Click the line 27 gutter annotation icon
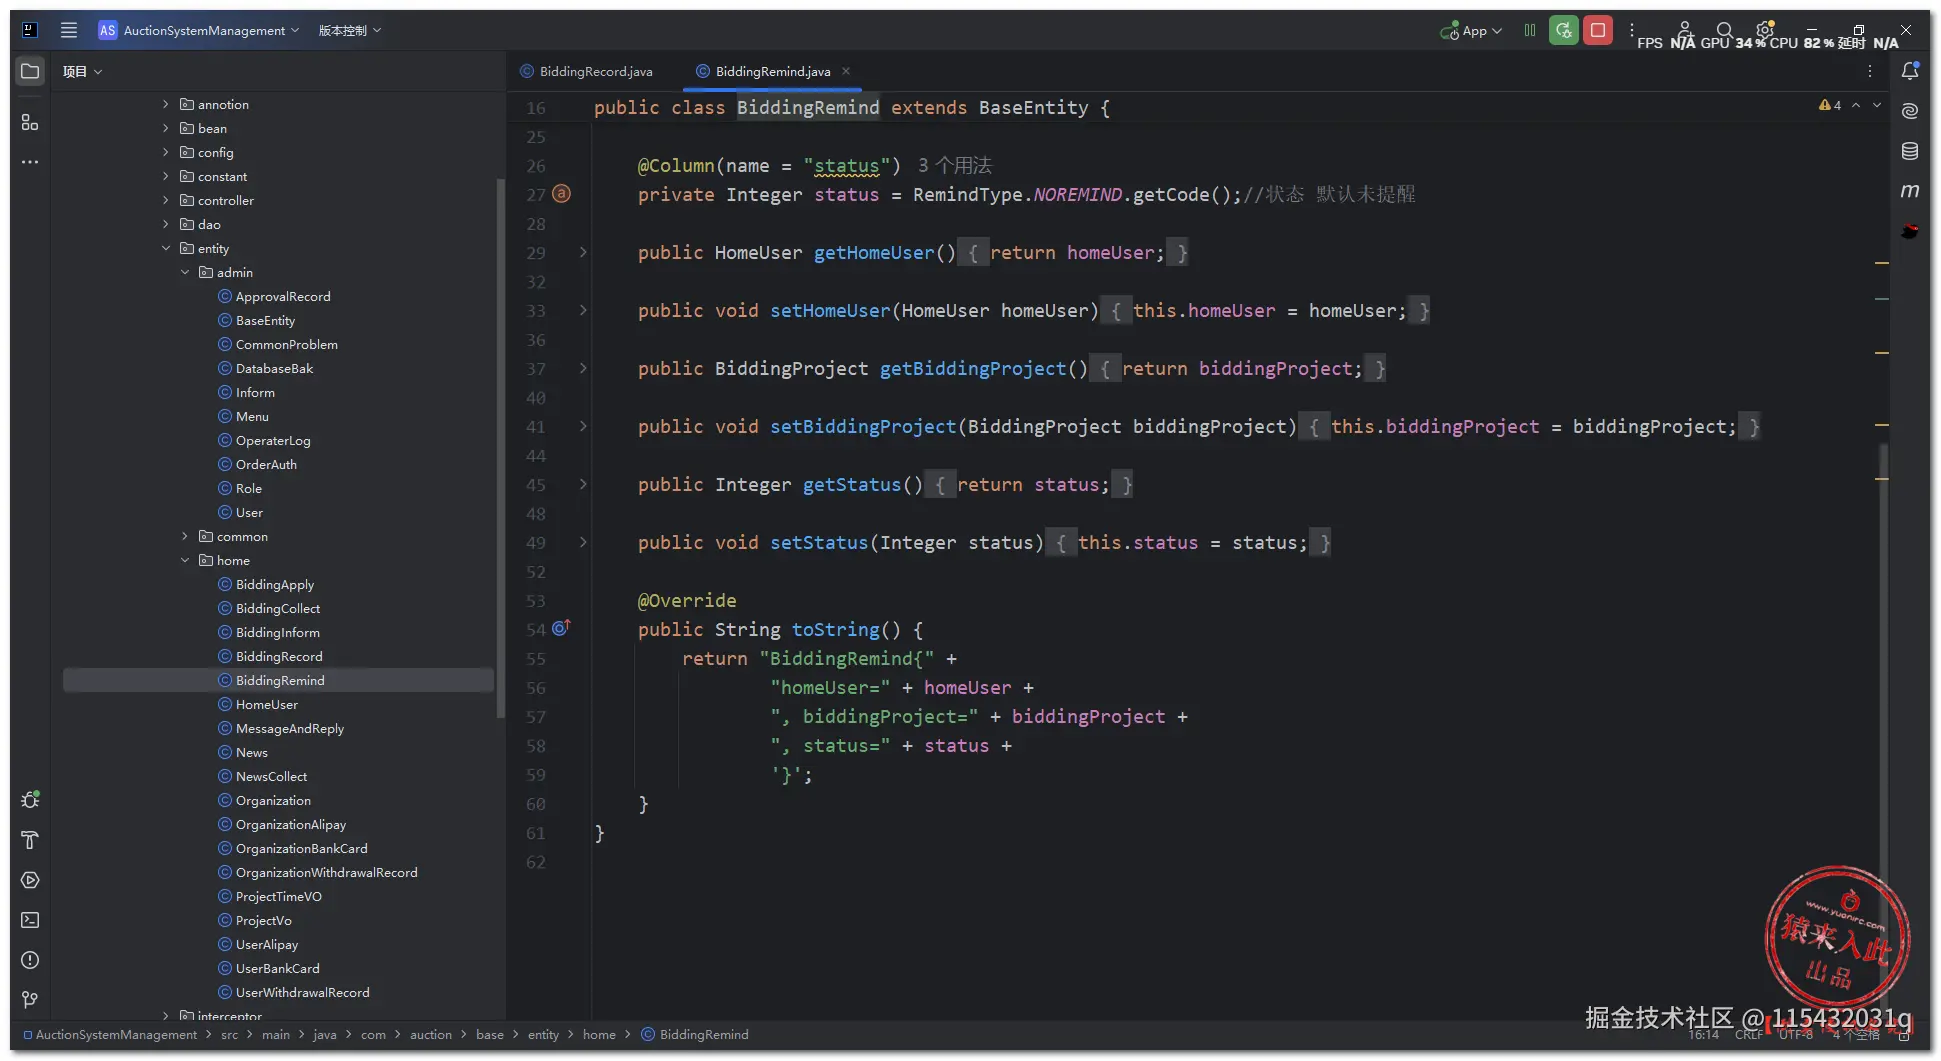 (562, 194)
